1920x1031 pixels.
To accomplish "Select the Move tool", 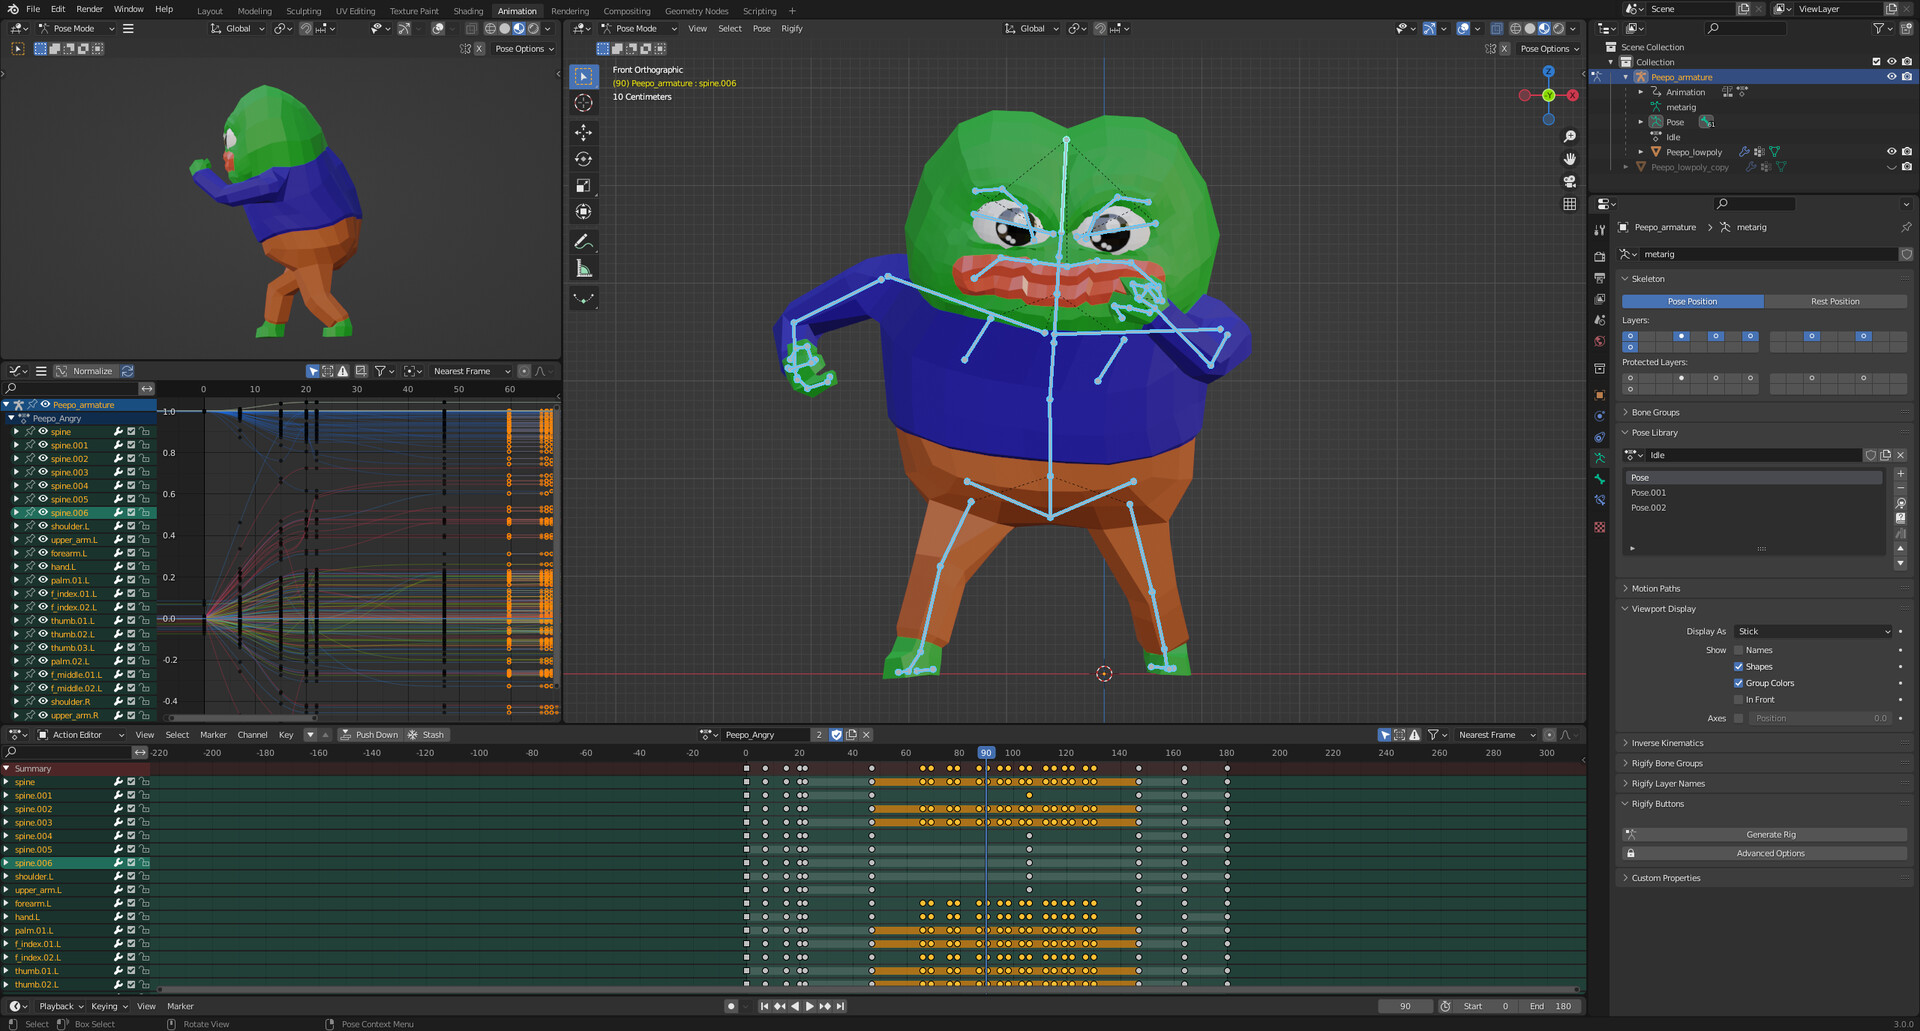I will 584,132.
